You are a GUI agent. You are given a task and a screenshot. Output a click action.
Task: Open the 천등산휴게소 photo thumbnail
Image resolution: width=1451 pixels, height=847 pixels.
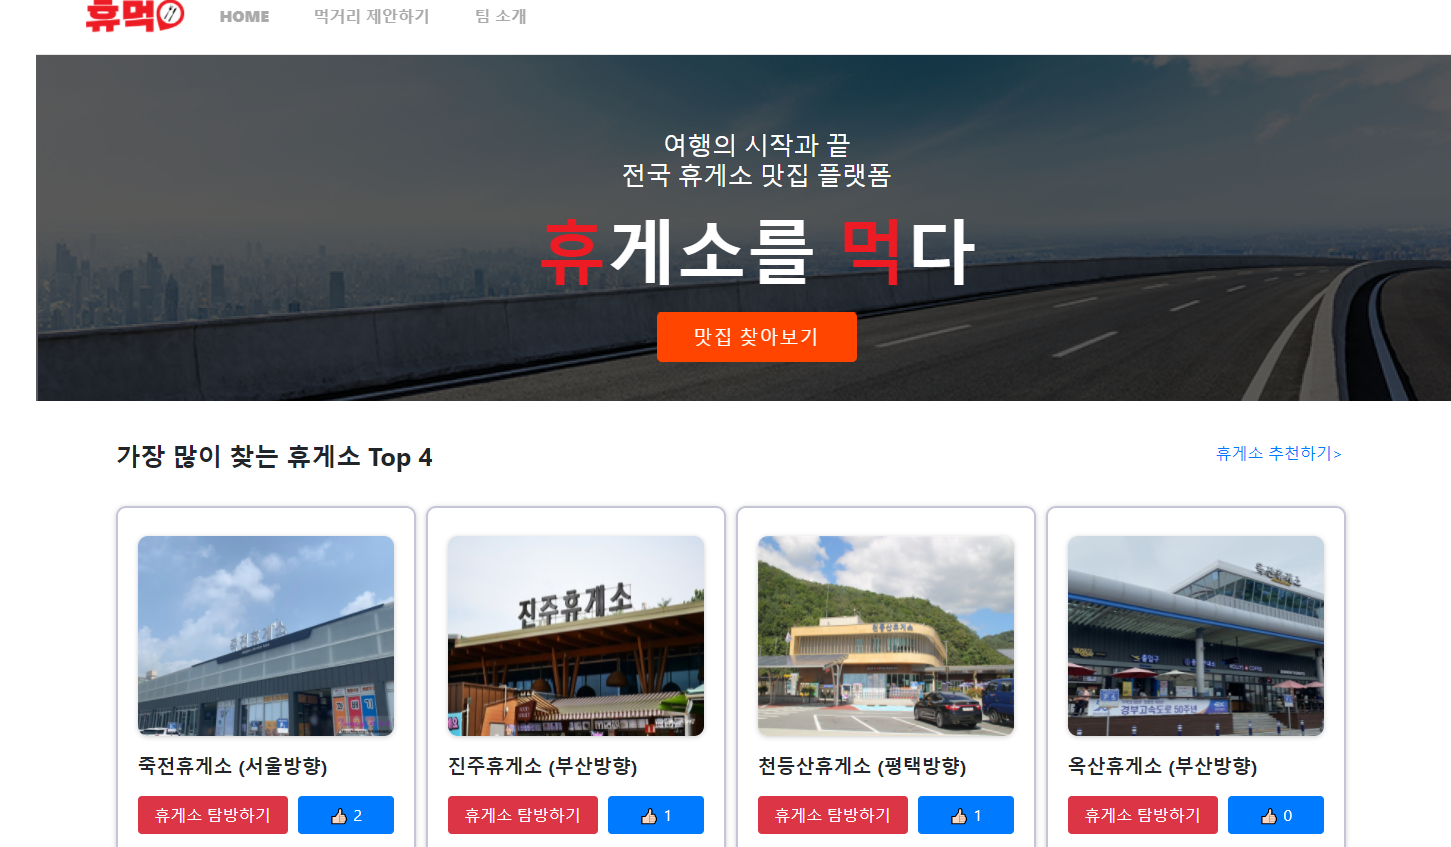point(886,636)
